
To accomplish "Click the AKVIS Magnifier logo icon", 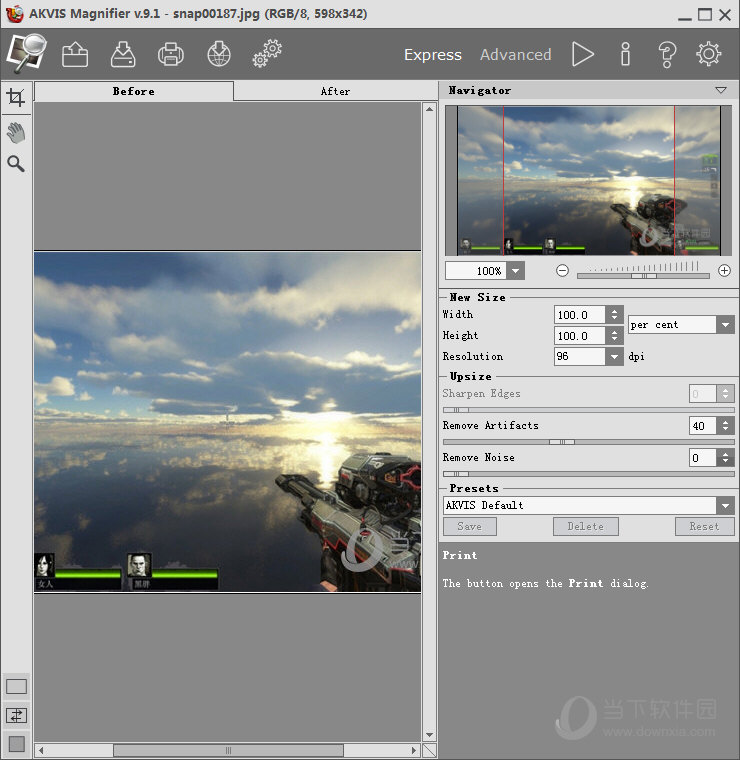I will (x=27, y=53).
